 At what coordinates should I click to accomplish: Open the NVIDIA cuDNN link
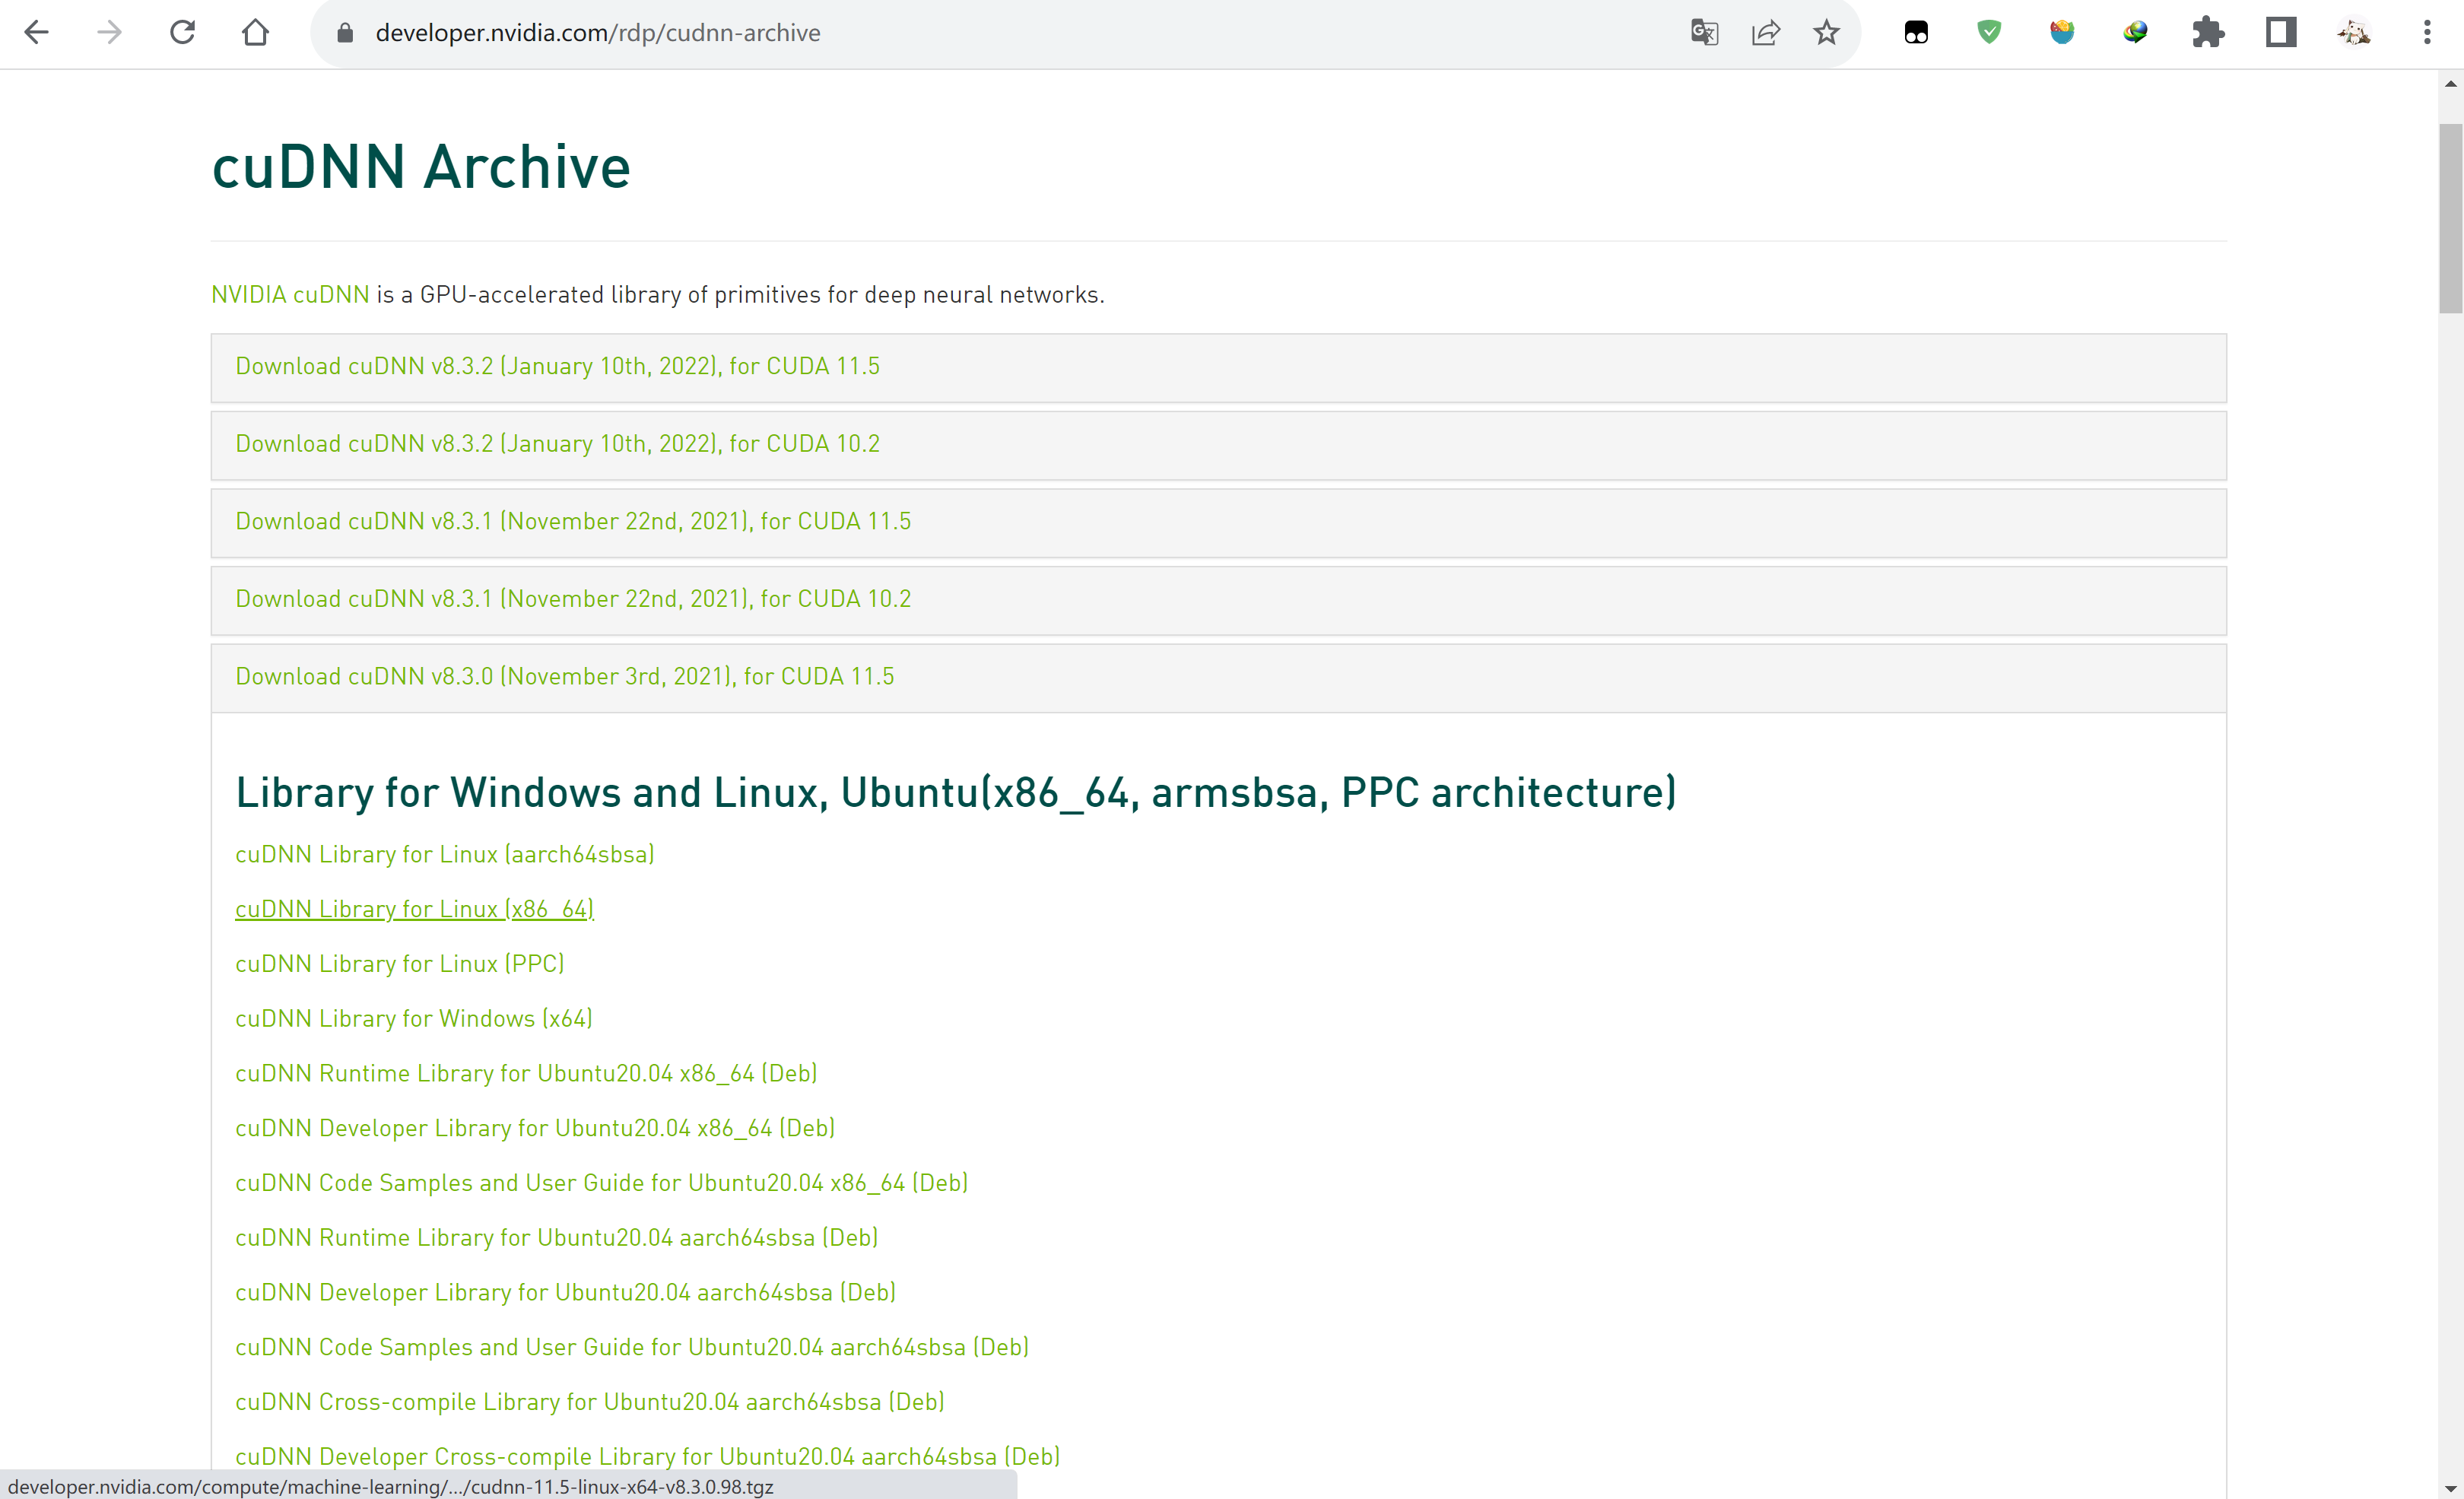(290, 295)
